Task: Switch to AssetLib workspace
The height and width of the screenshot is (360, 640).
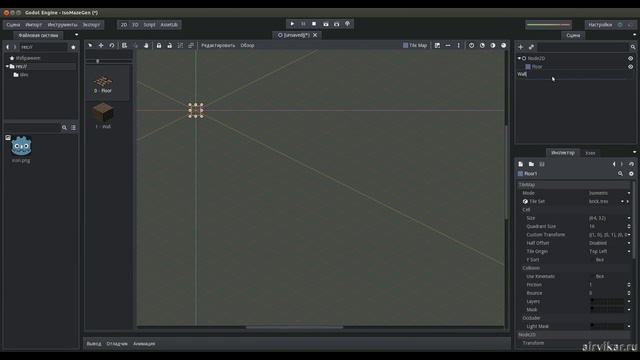Action: (x=169, y=25)
